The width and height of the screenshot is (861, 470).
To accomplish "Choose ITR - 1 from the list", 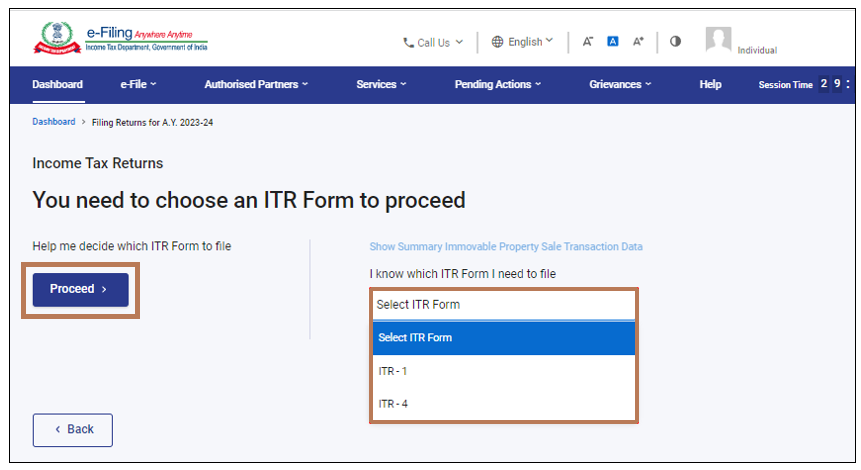I will pos(393,371).
